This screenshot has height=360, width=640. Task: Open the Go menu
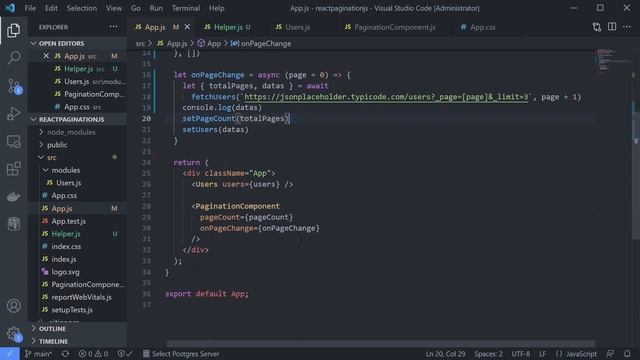point(136,8)
